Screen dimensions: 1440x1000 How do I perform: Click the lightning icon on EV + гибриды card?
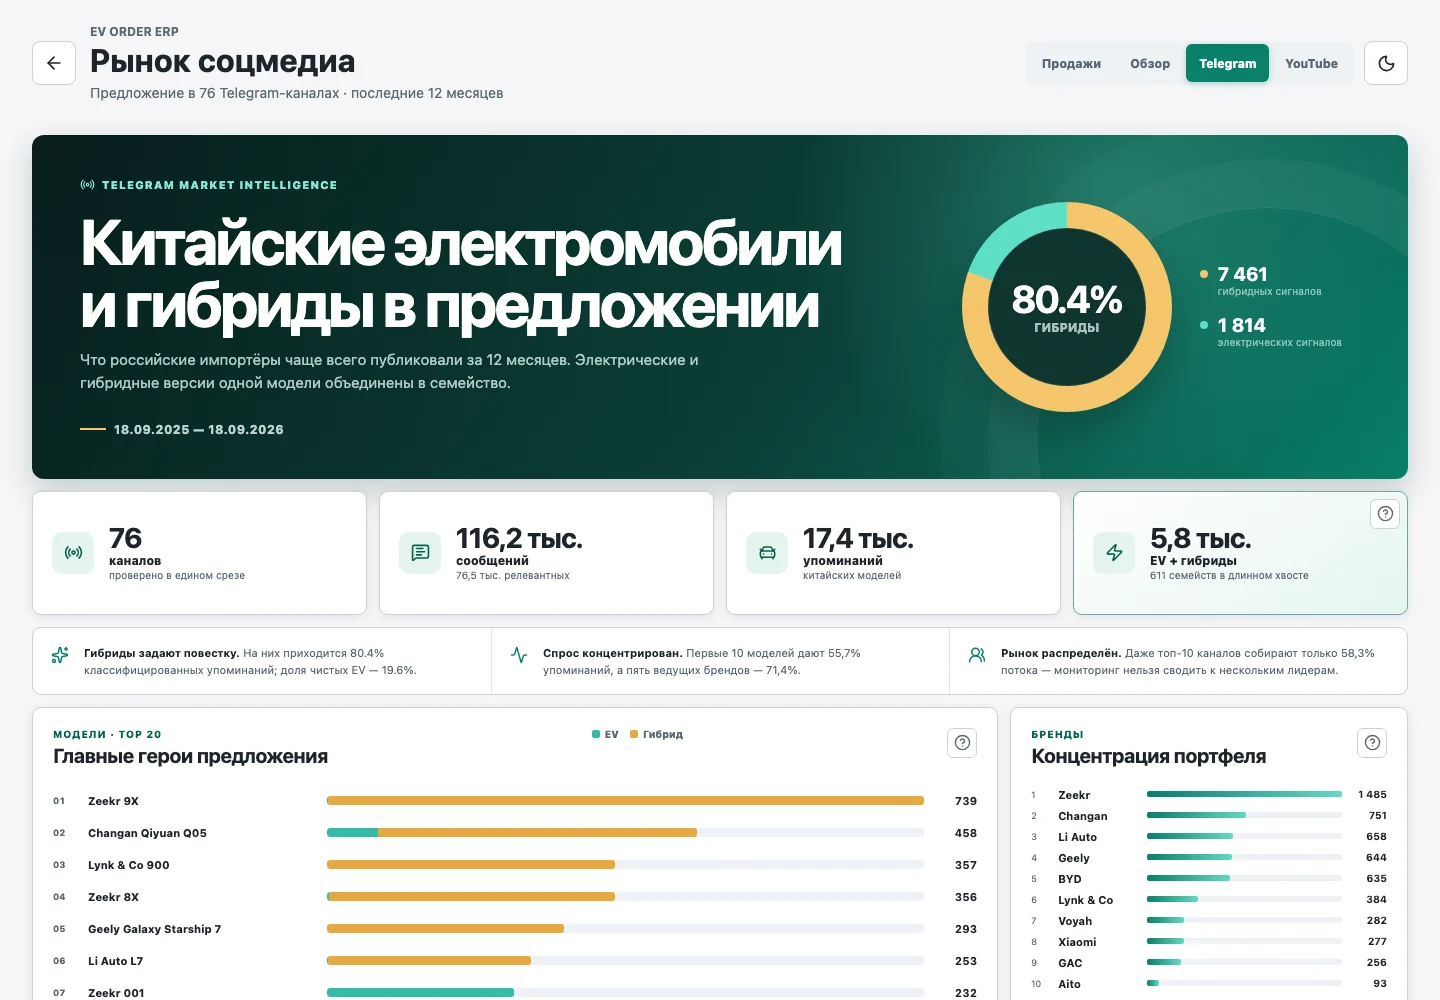coord(1114,553)
